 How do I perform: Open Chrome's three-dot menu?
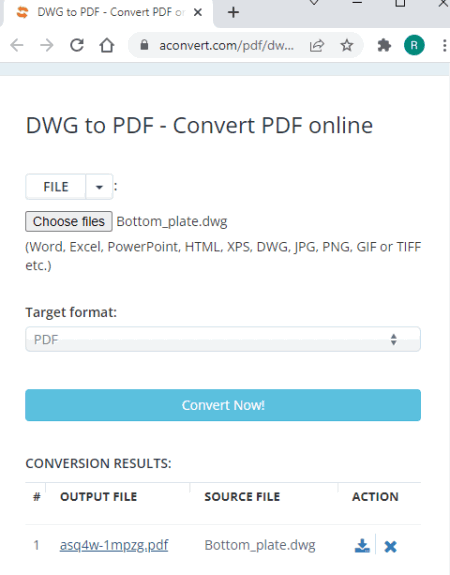coord(444,45)
